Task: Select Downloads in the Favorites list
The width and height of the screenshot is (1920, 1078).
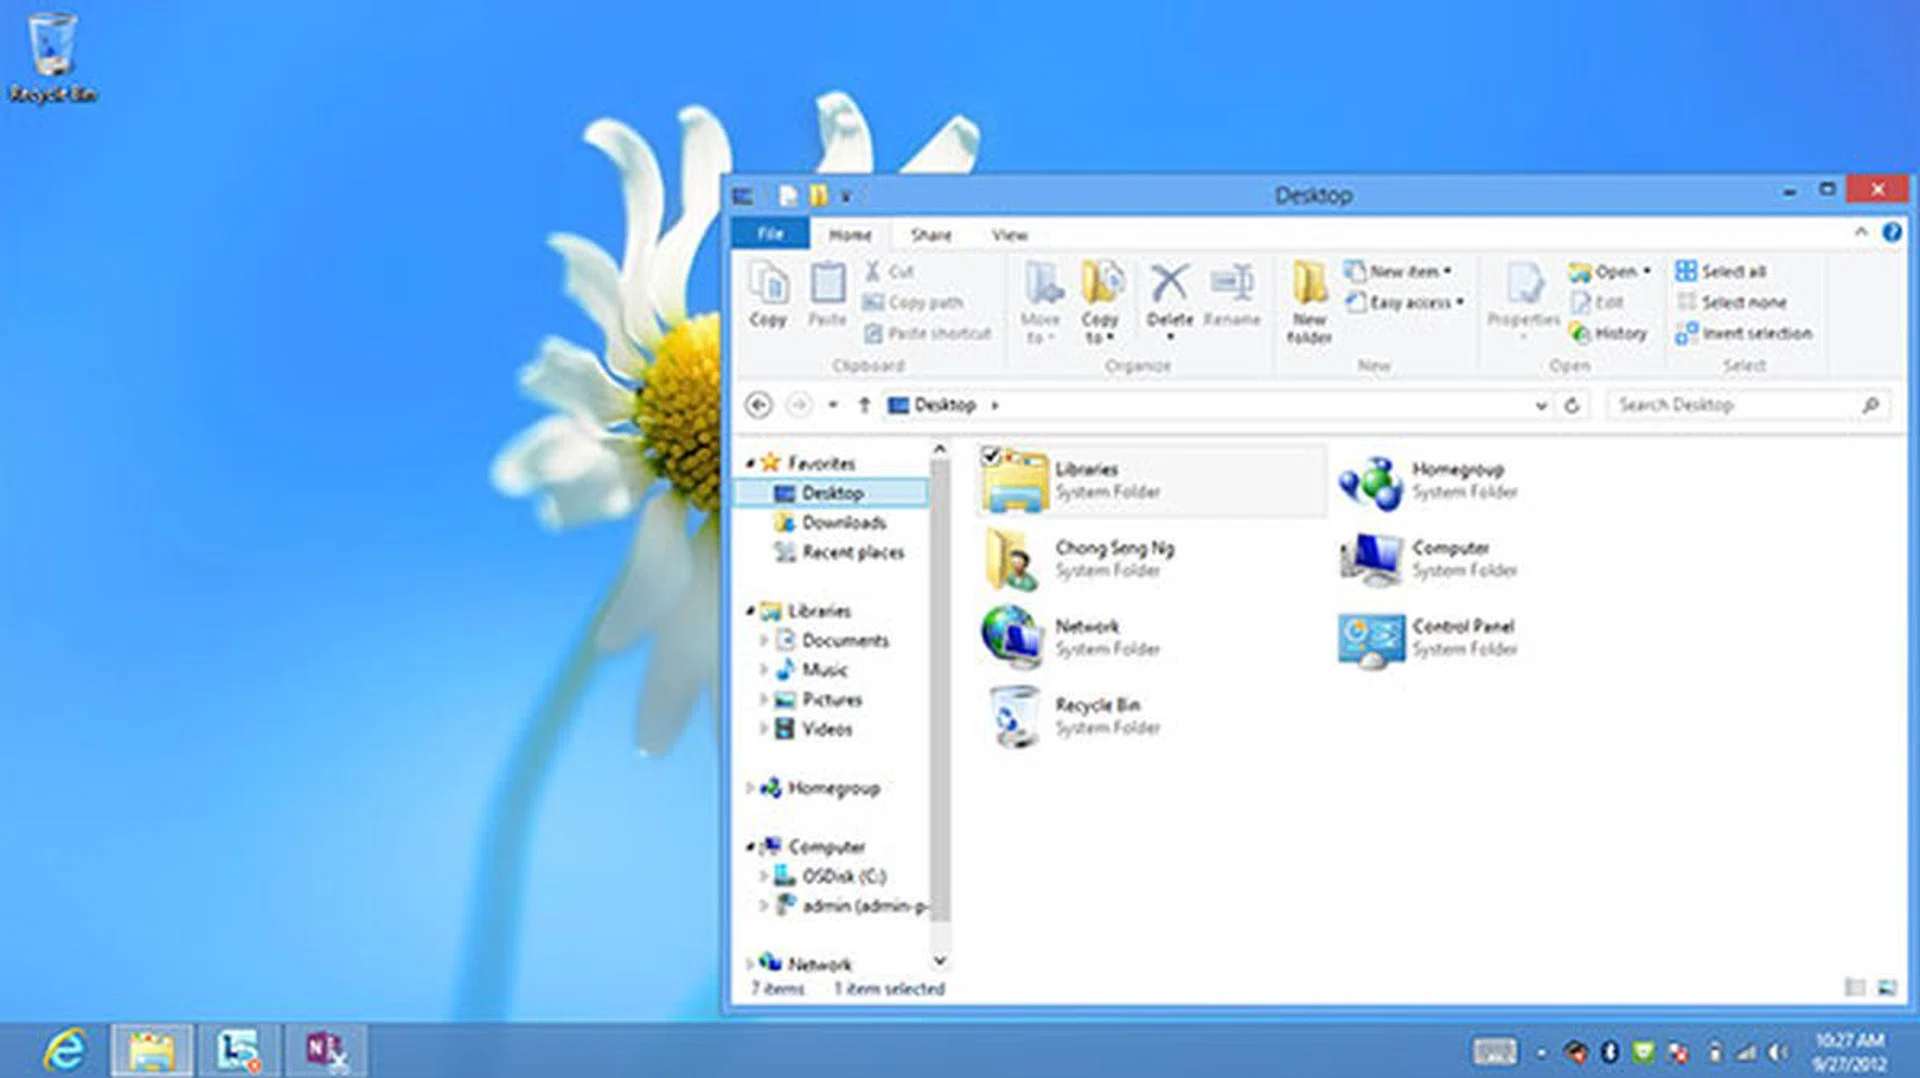Action: 843,522
